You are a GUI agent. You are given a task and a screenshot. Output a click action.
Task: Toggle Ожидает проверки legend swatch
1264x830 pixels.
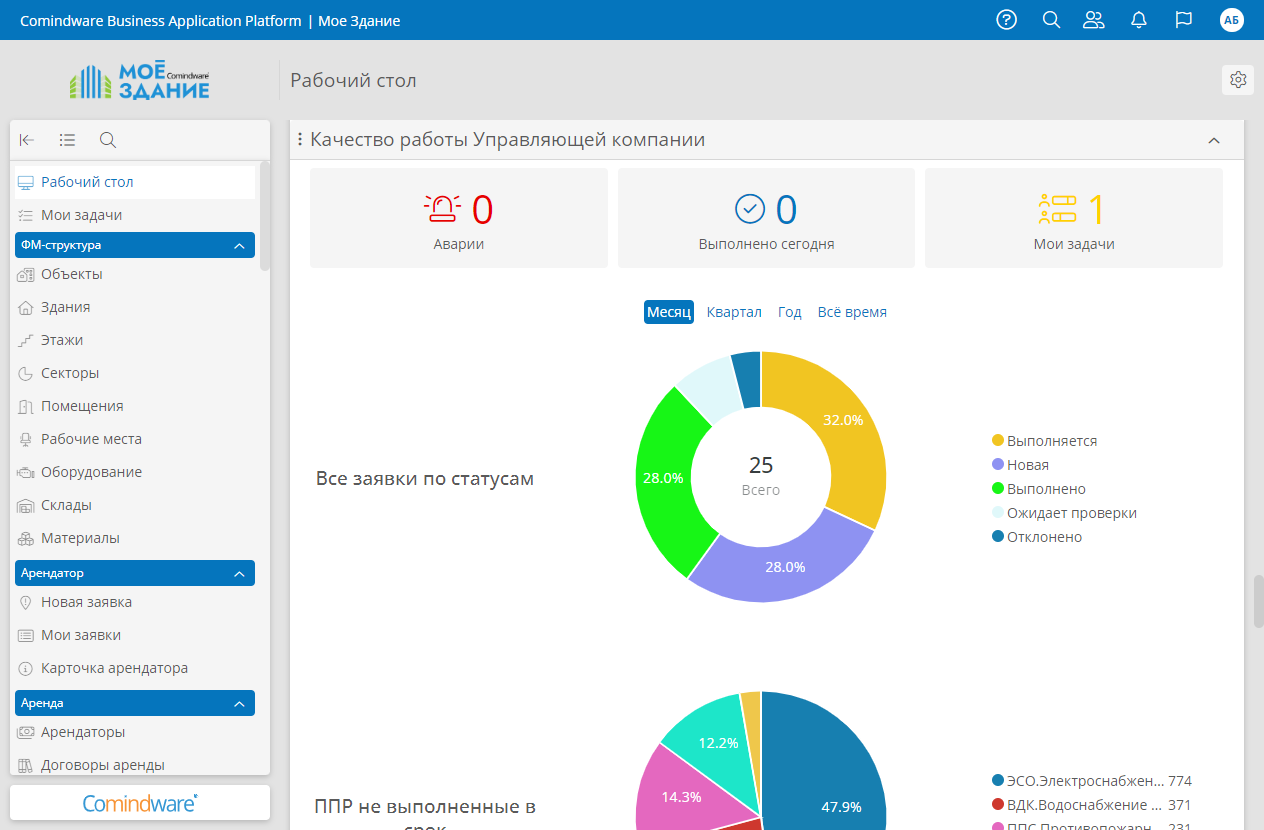pos(997,513)
